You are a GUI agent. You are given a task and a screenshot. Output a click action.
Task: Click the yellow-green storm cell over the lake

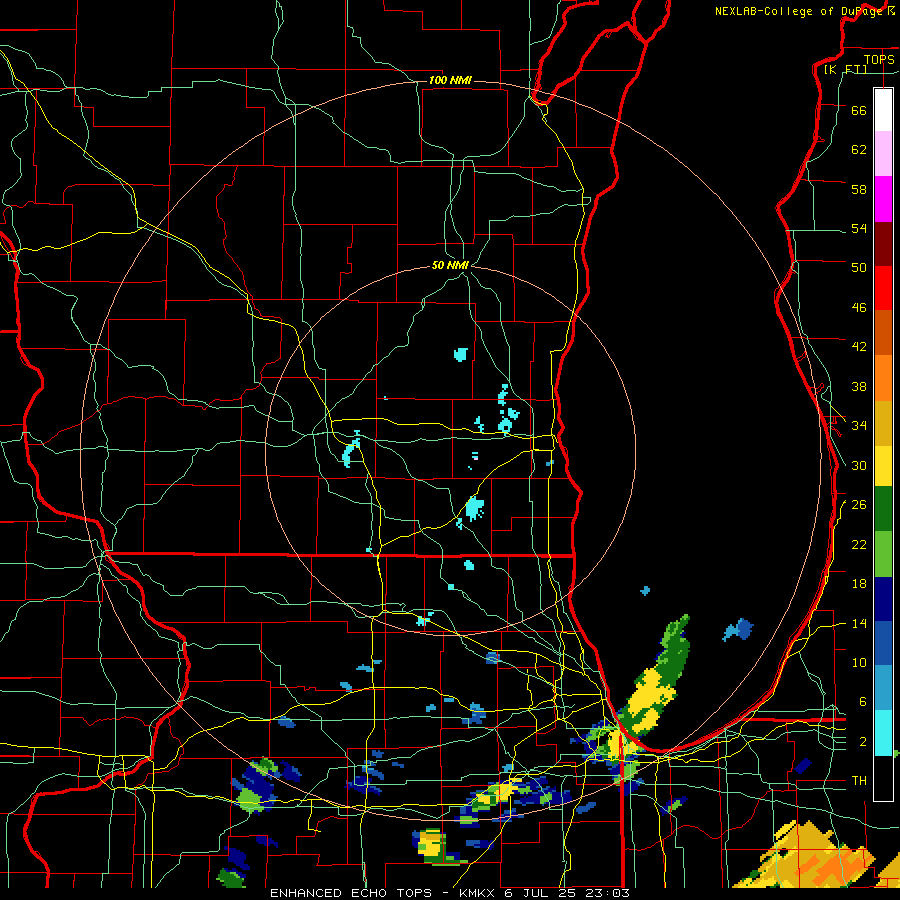[x=654, y=681]
